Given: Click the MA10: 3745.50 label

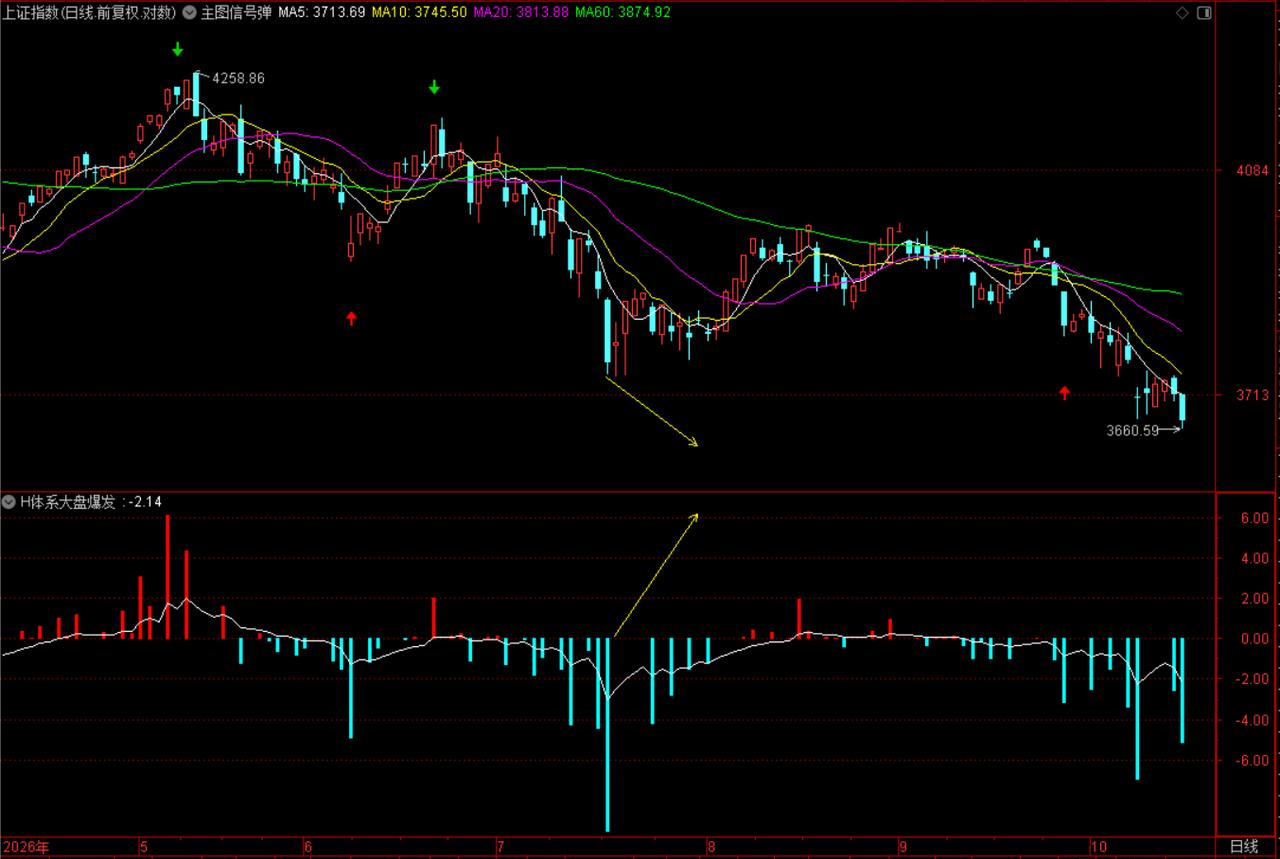Looking at the screenshot, I should [419, 13].
